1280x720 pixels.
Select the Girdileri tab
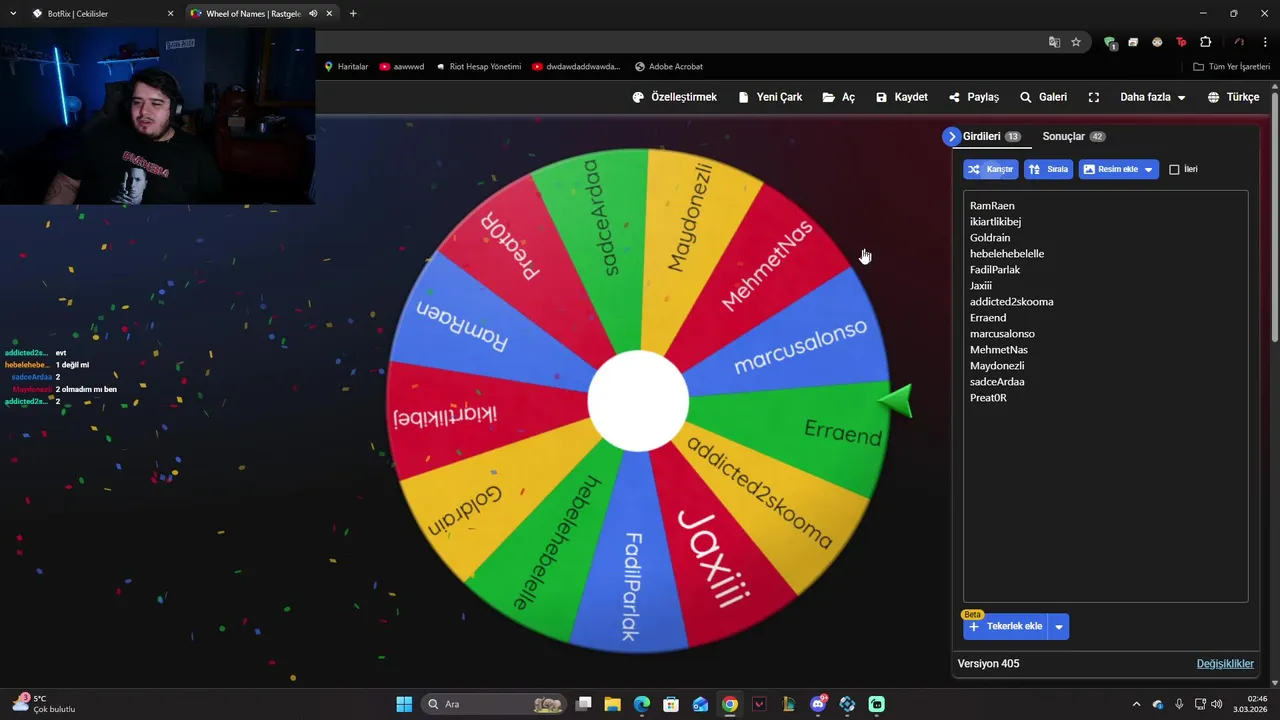point(991,136)
